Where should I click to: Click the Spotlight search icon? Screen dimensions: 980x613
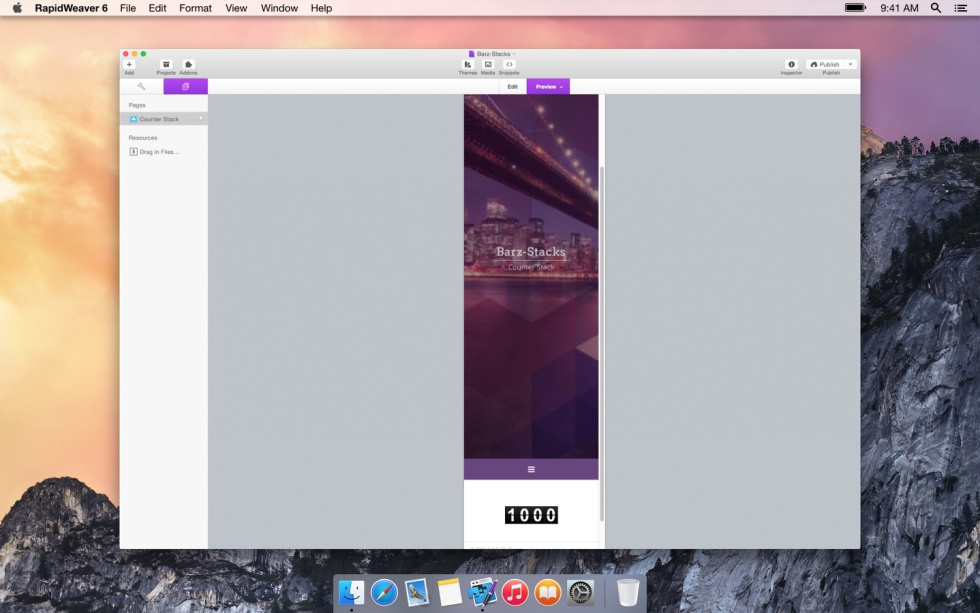click(936, 8)
